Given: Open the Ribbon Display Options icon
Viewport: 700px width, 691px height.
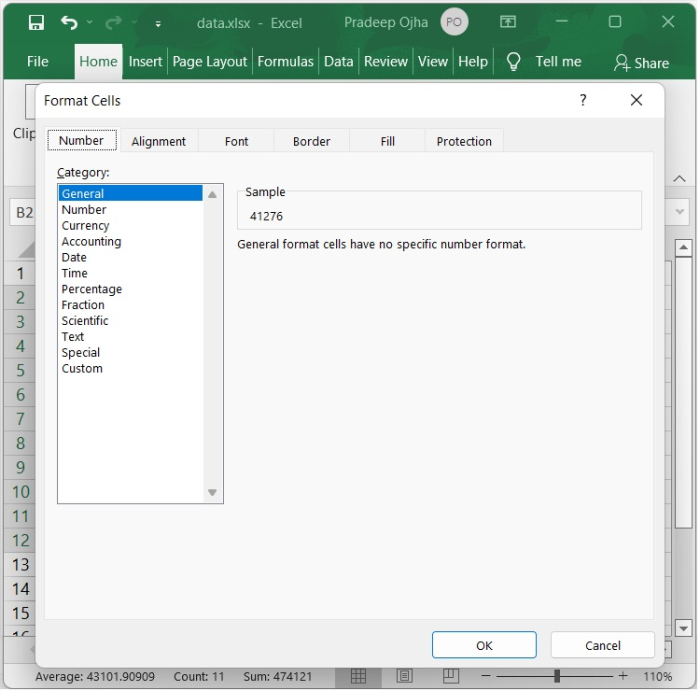Looking at the screenshot, I should coord(508,22).
